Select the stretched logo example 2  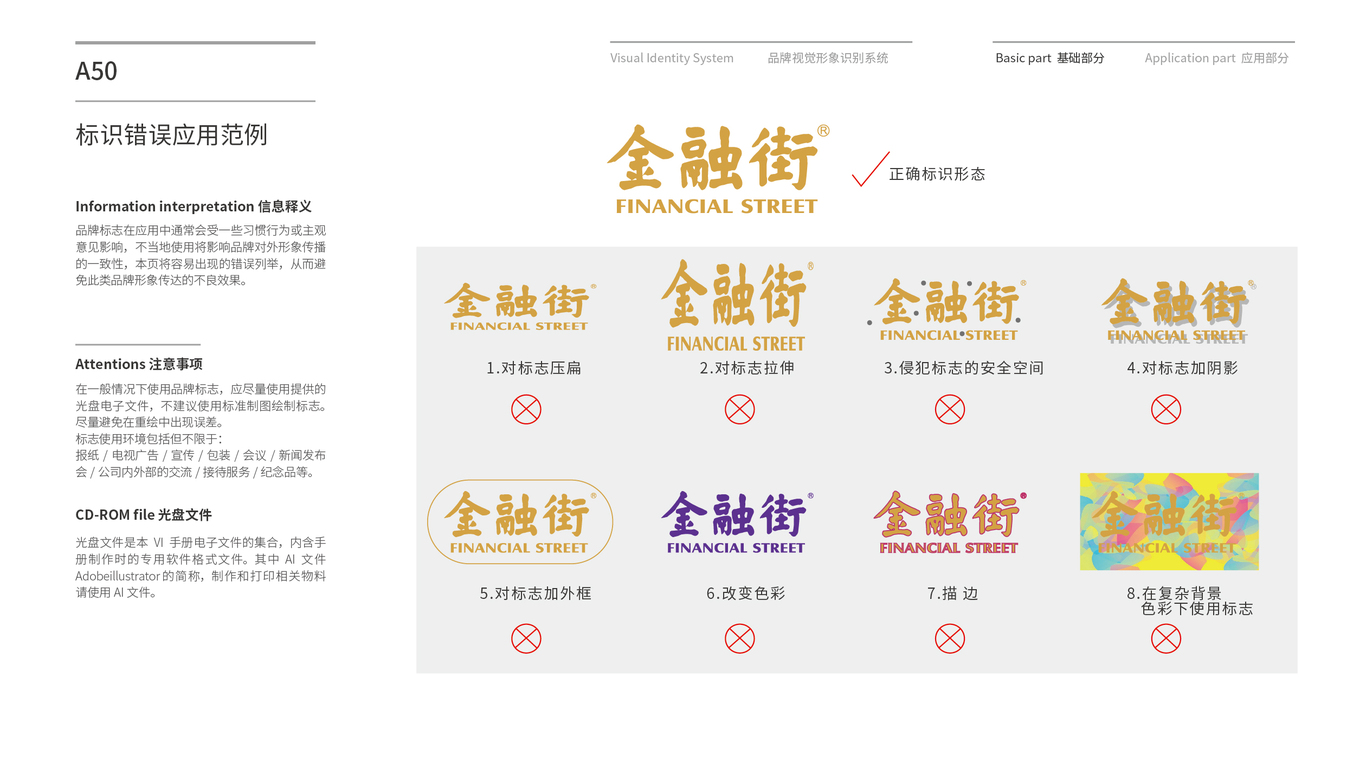click(737, 306)
